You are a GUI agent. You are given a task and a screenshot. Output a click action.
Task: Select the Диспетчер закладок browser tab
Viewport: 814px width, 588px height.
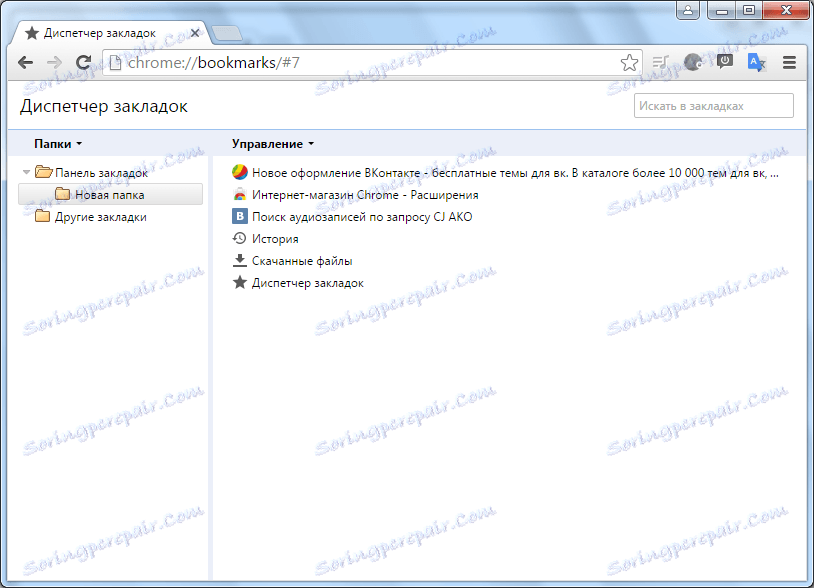110,33
